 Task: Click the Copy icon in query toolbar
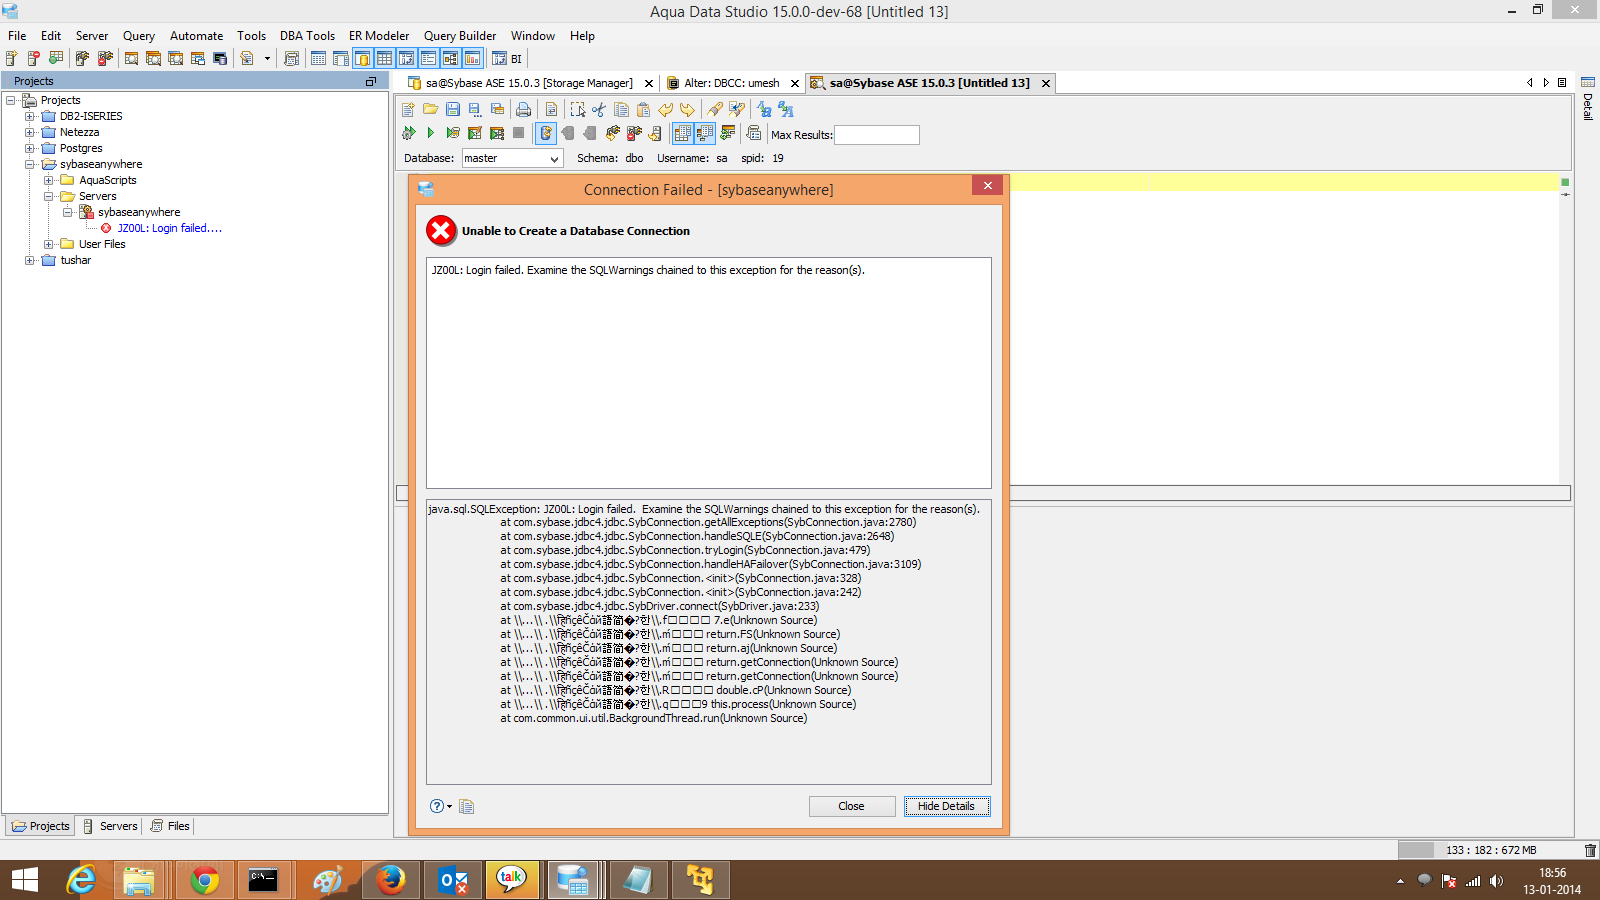pyautogui.click(x=621, y=110)
